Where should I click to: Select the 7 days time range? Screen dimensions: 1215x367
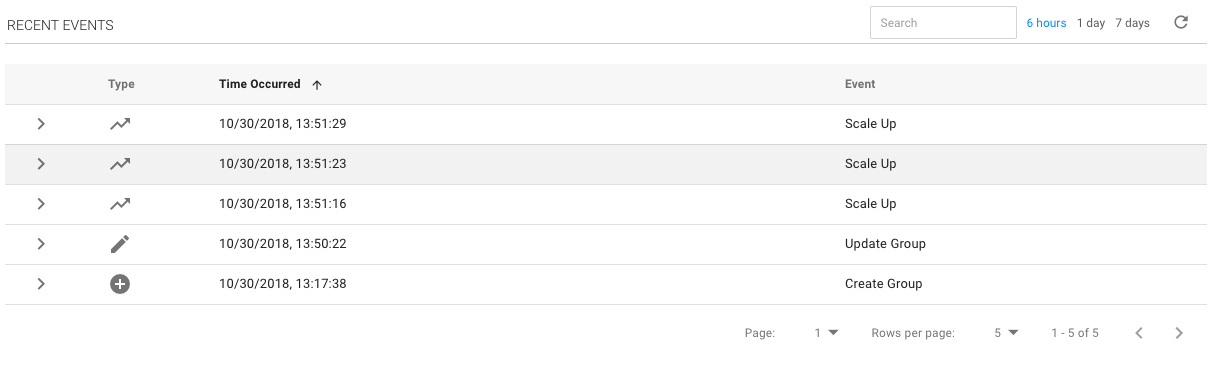point(1133,23)
